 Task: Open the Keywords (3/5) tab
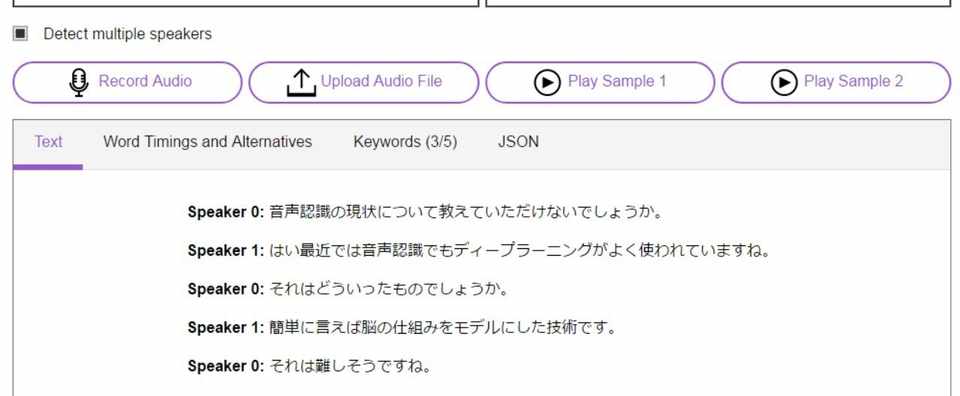[x=405, y=142]
